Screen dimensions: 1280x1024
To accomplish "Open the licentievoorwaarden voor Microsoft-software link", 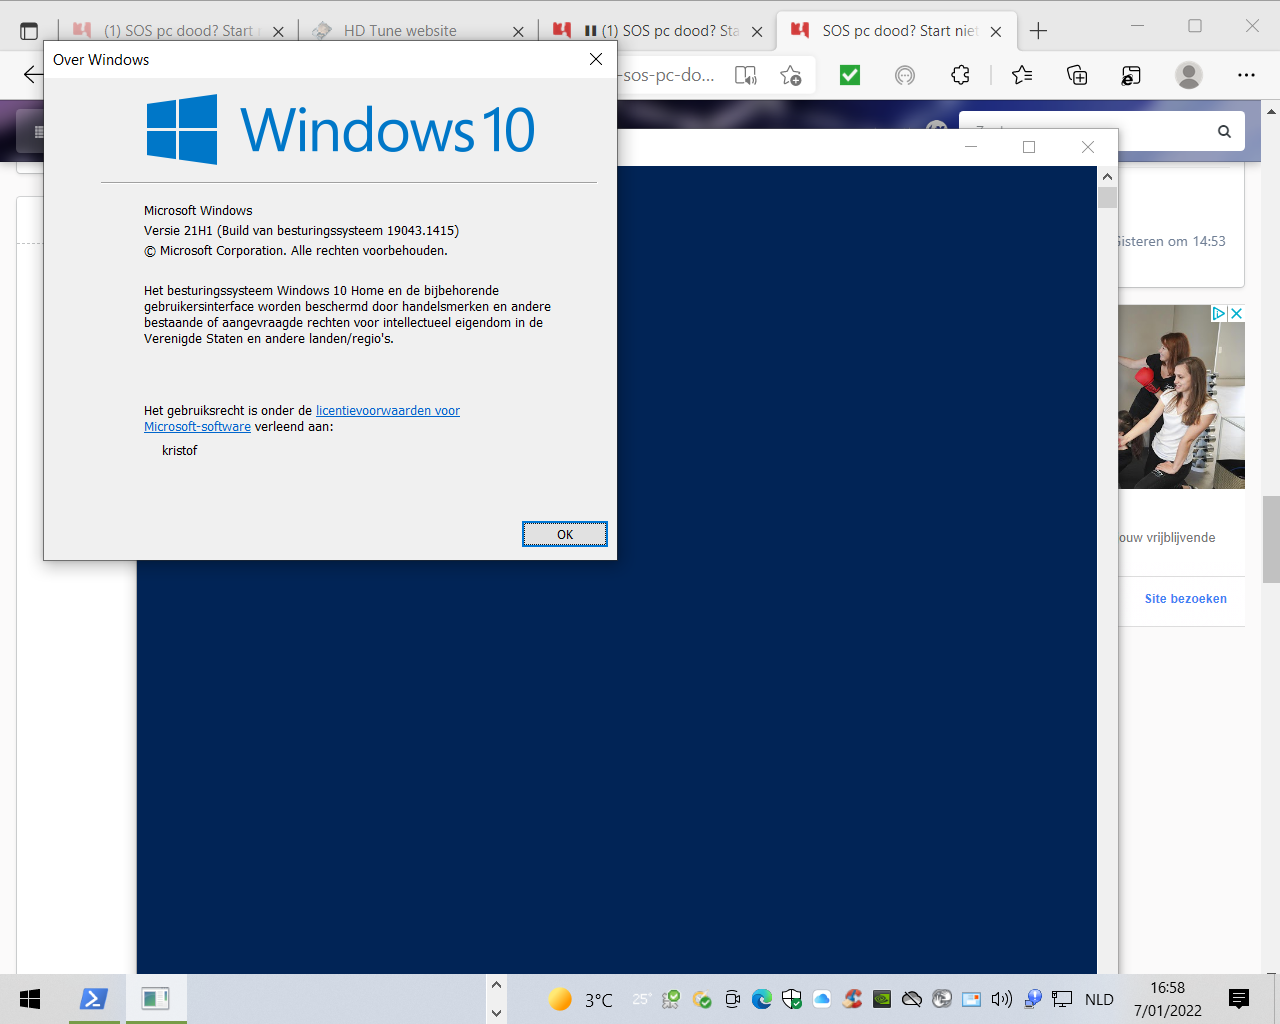I will click(302, 418).
